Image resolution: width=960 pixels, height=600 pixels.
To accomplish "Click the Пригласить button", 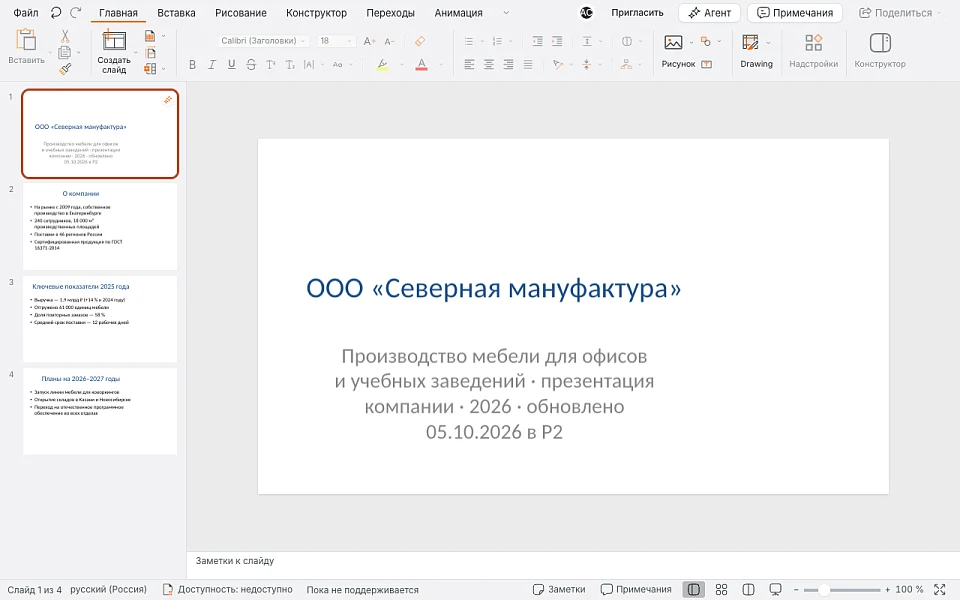I will 637,12.
